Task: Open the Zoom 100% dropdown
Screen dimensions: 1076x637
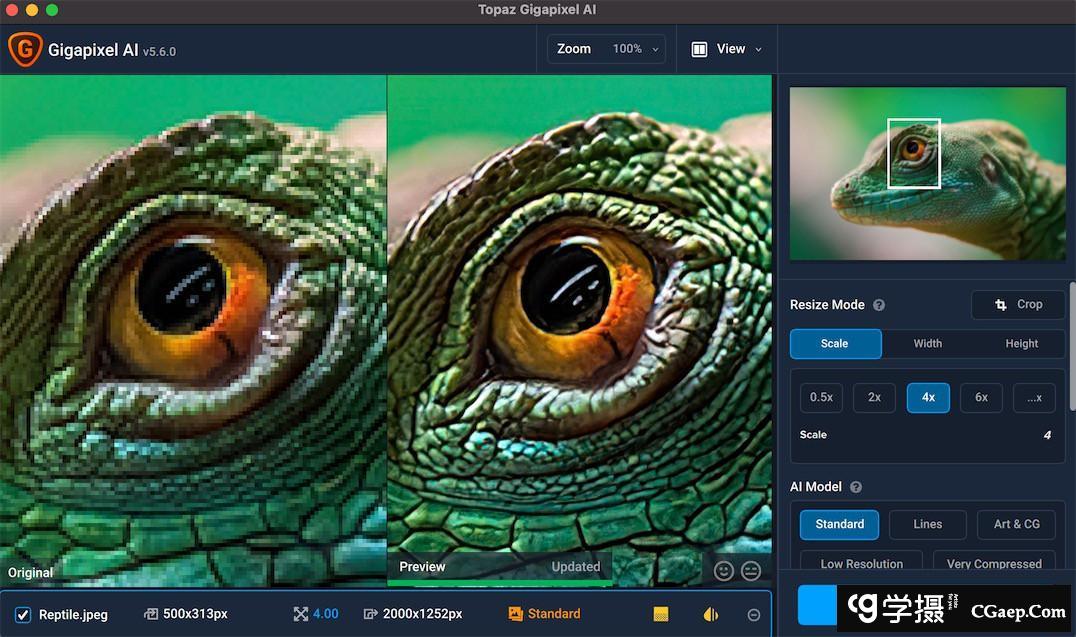Action: [x=606, y=49]
